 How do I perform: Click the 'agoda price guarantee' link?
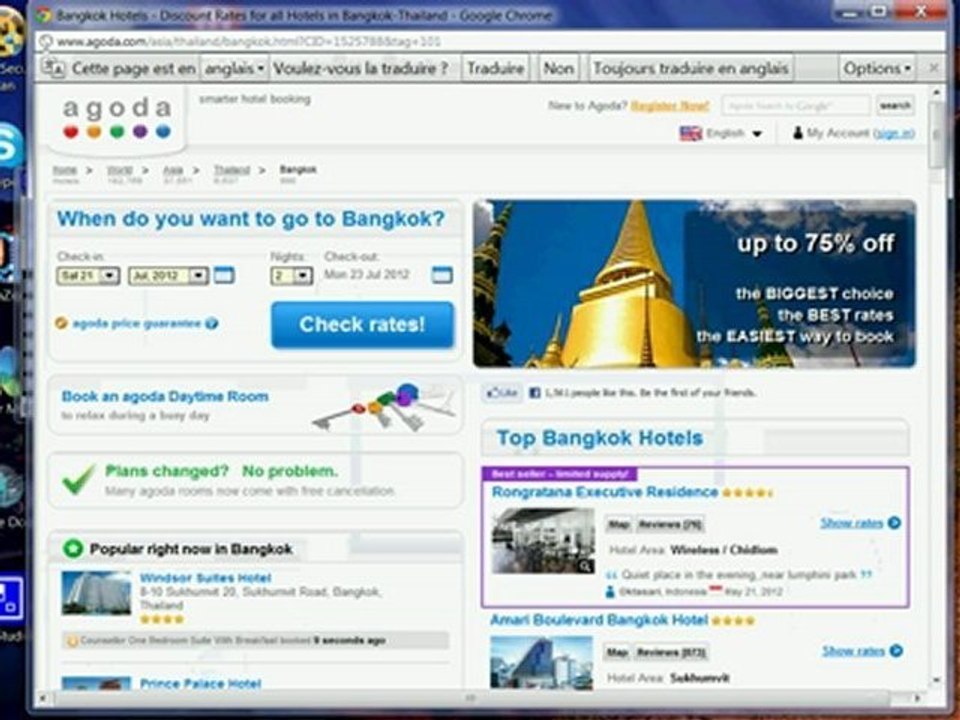pyautogui.click(x=137, y=323)
